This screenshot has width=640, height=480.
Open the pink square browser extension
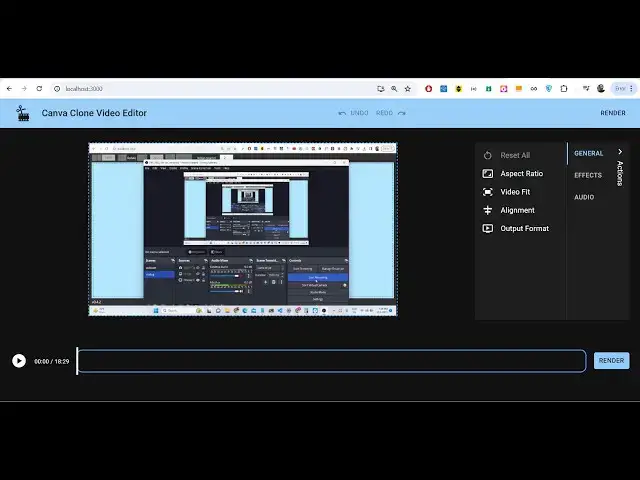tap(503, 89)
